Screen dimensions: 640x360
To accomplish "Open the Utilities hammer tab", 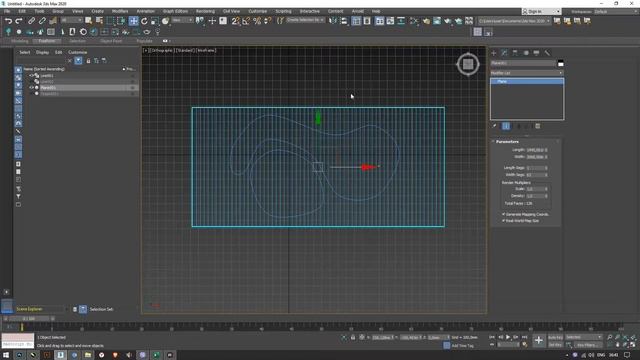I will click(547, 53).
